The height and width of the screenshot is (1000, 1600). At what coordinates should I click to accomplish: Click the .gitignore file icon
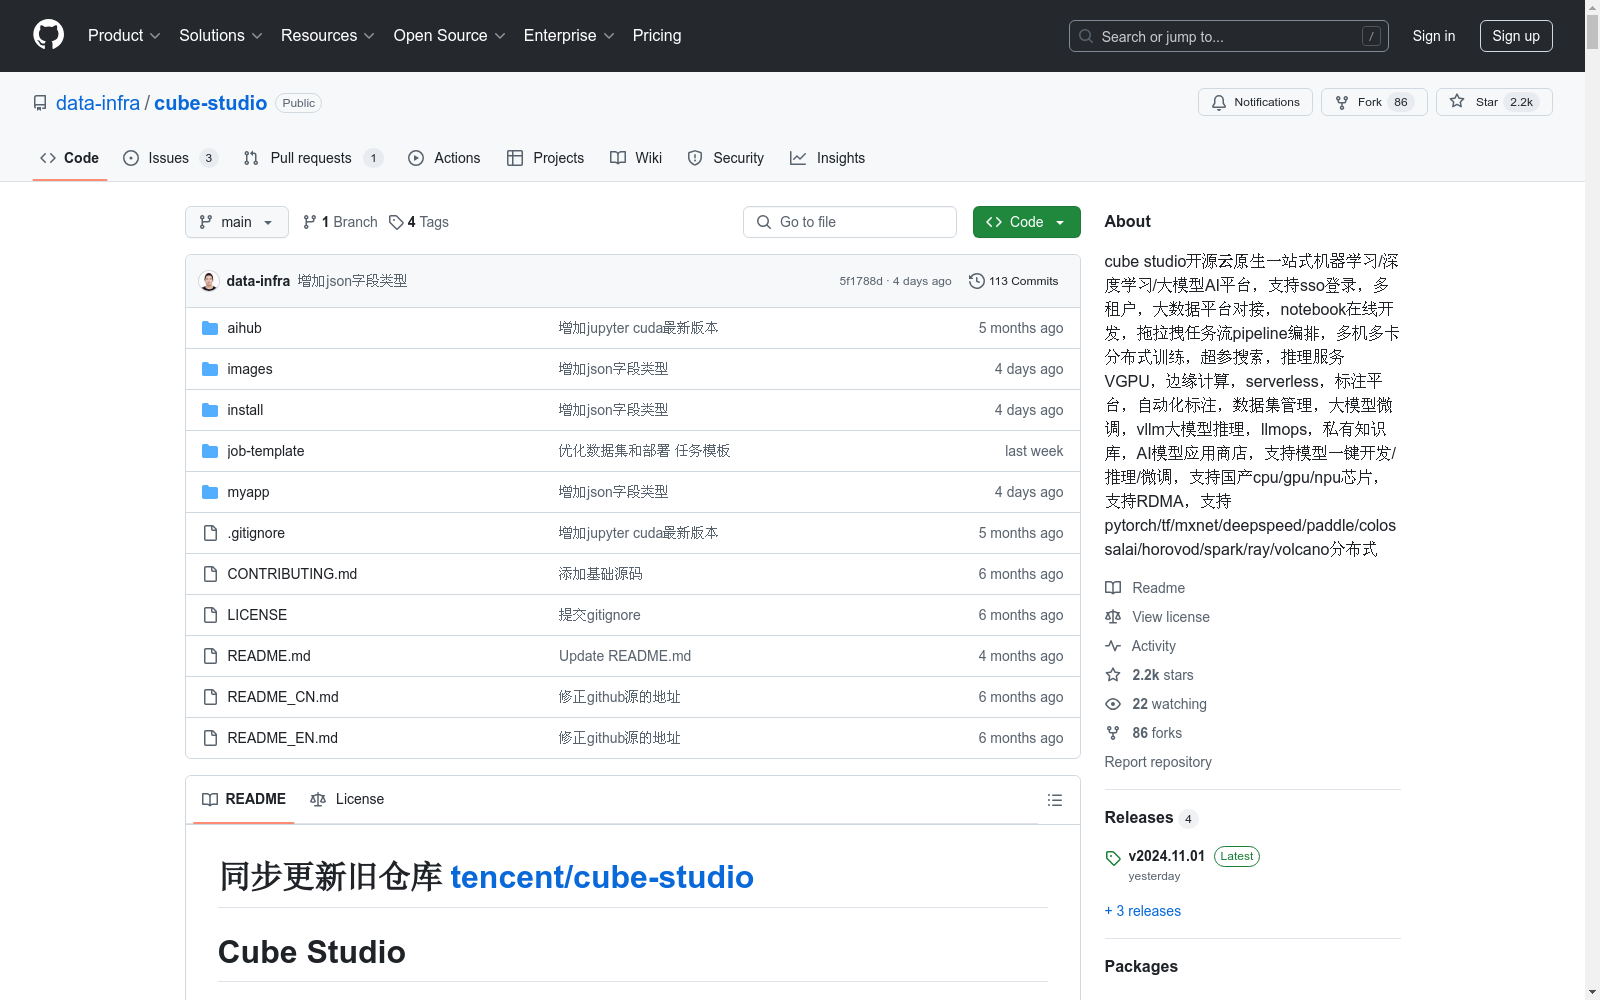coord(210,533)
